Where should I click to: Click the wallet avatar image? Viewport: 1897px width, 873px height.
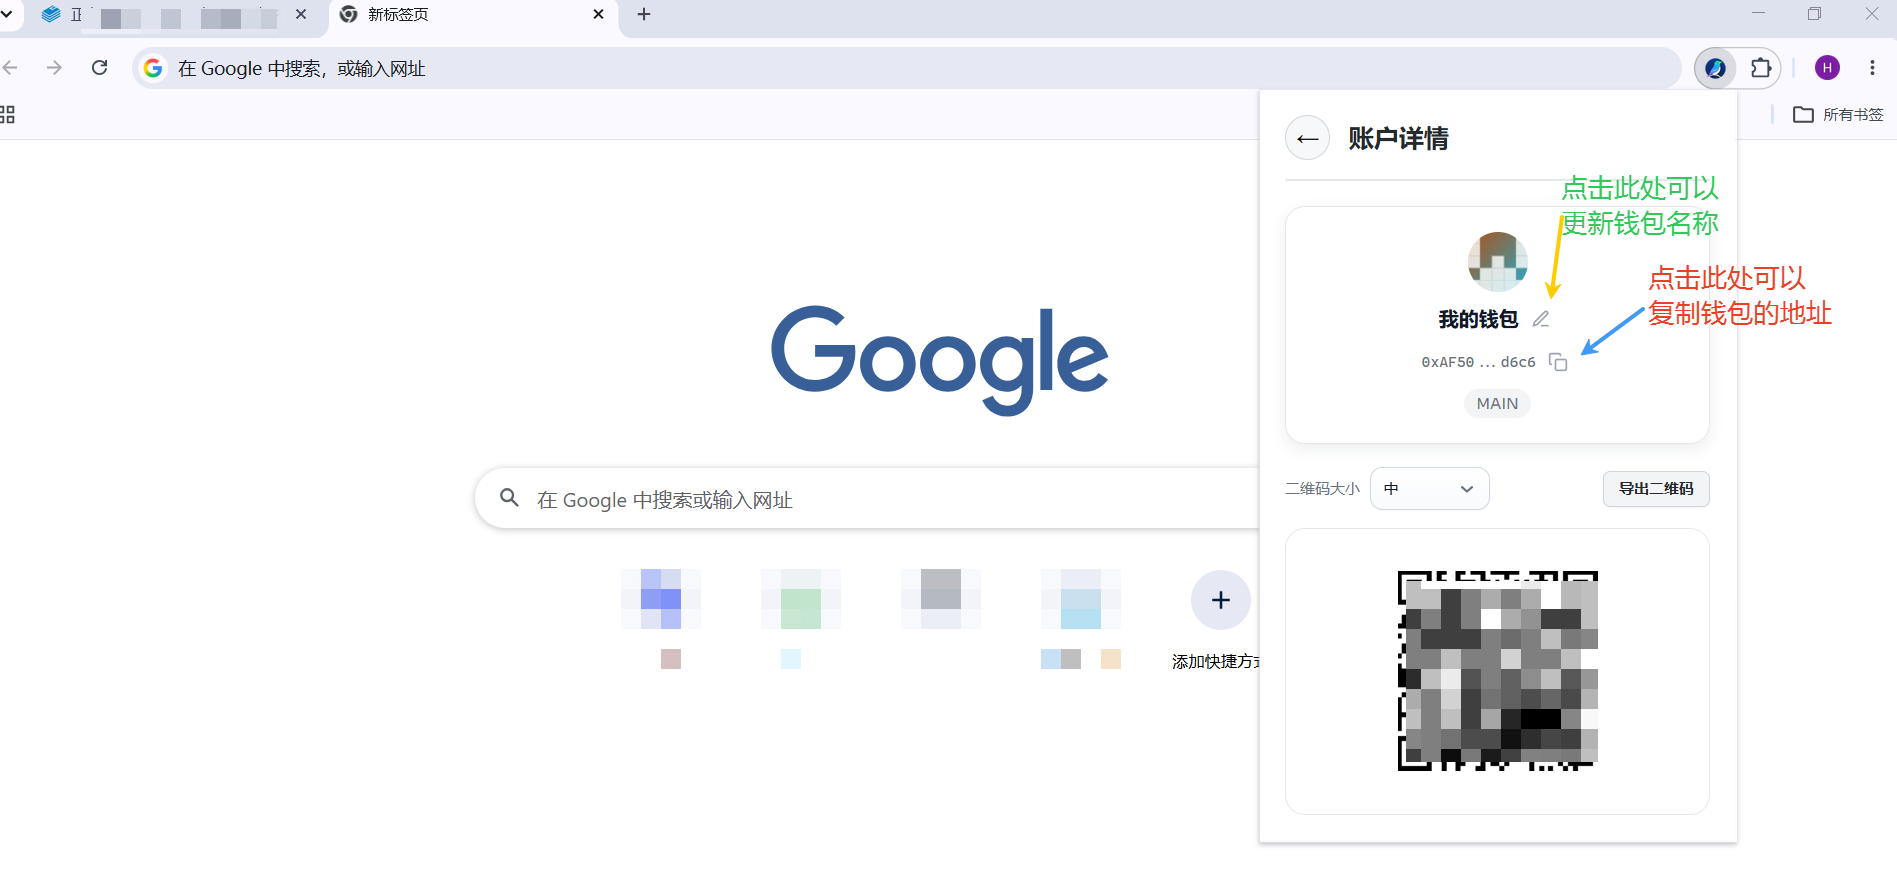pos(1497,262)
